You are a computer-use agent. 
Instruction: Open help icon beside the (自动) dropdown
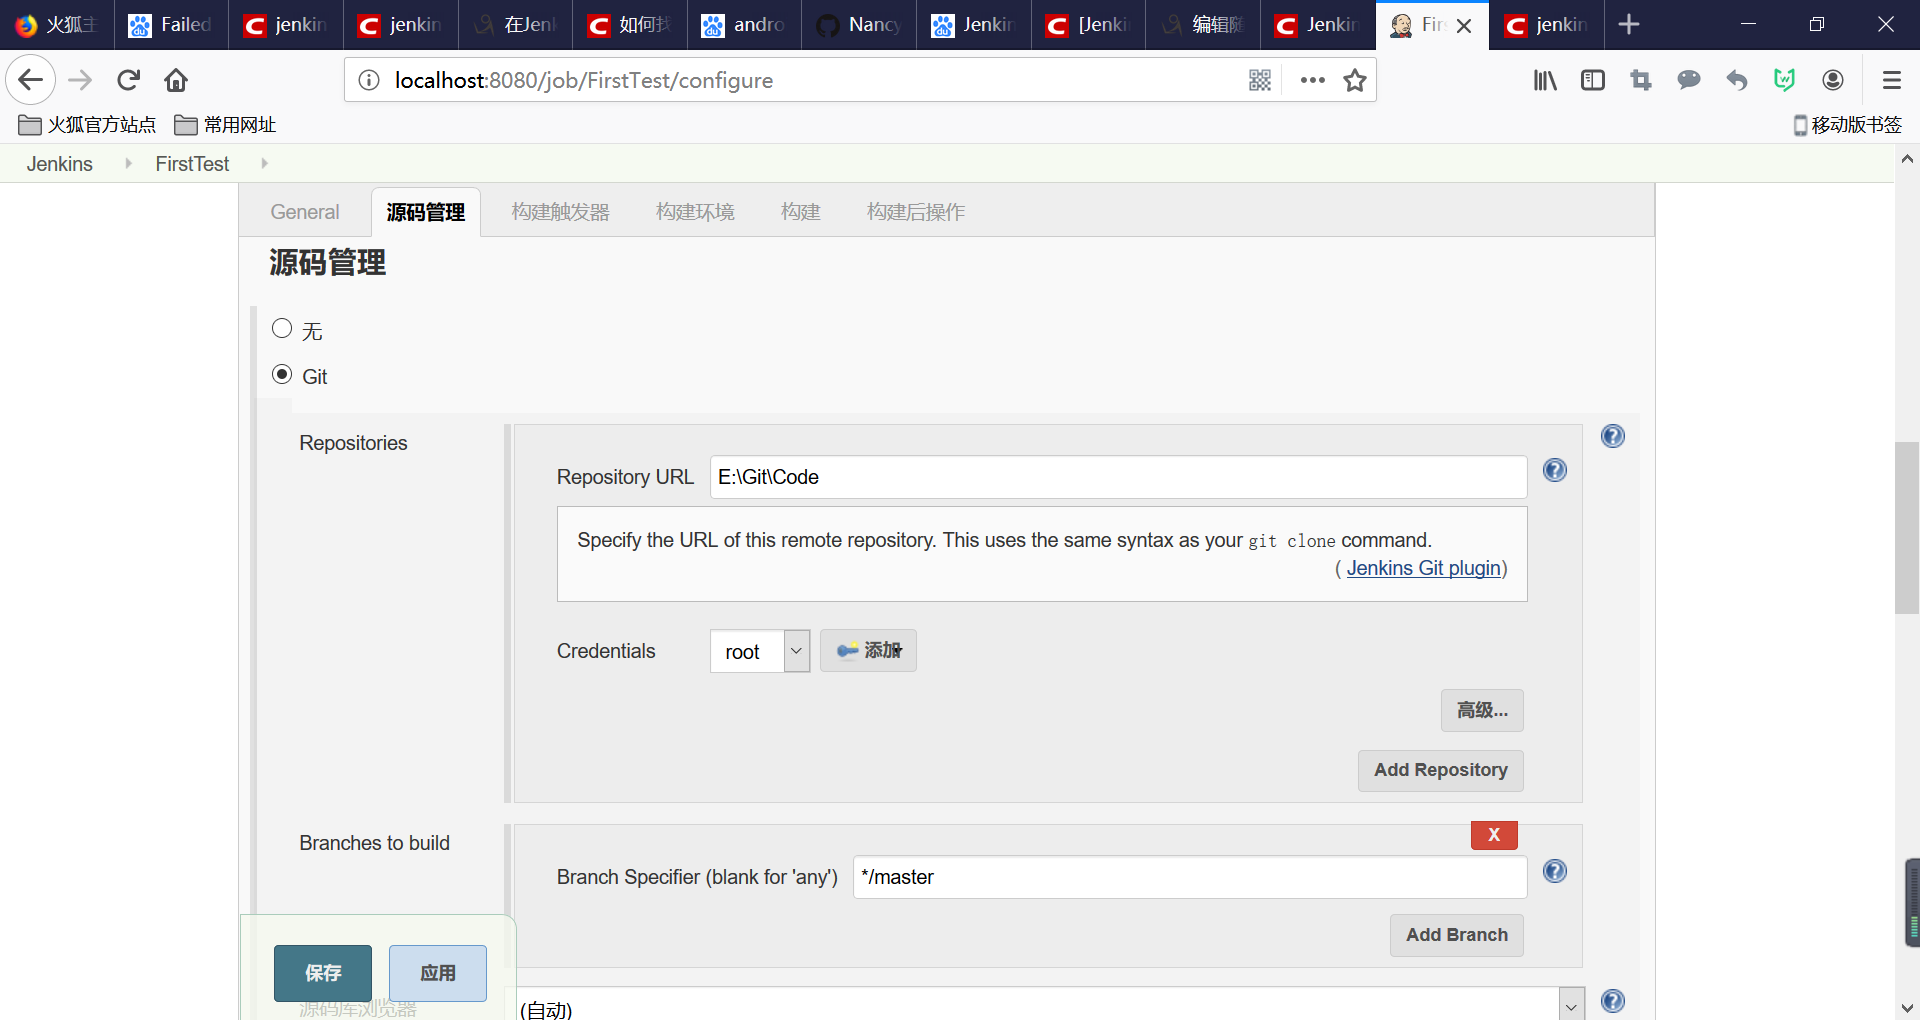1613,1001
